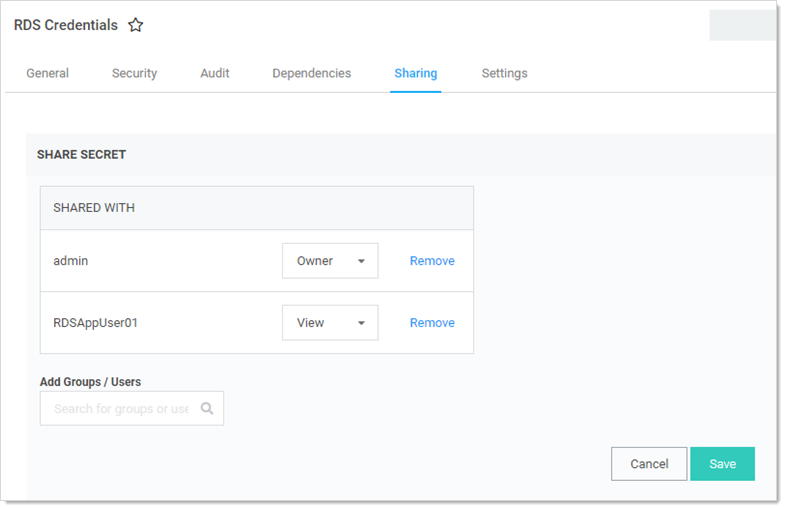
Task: Favorite the RDS Credentials secret with star
Action: [136, 25]
